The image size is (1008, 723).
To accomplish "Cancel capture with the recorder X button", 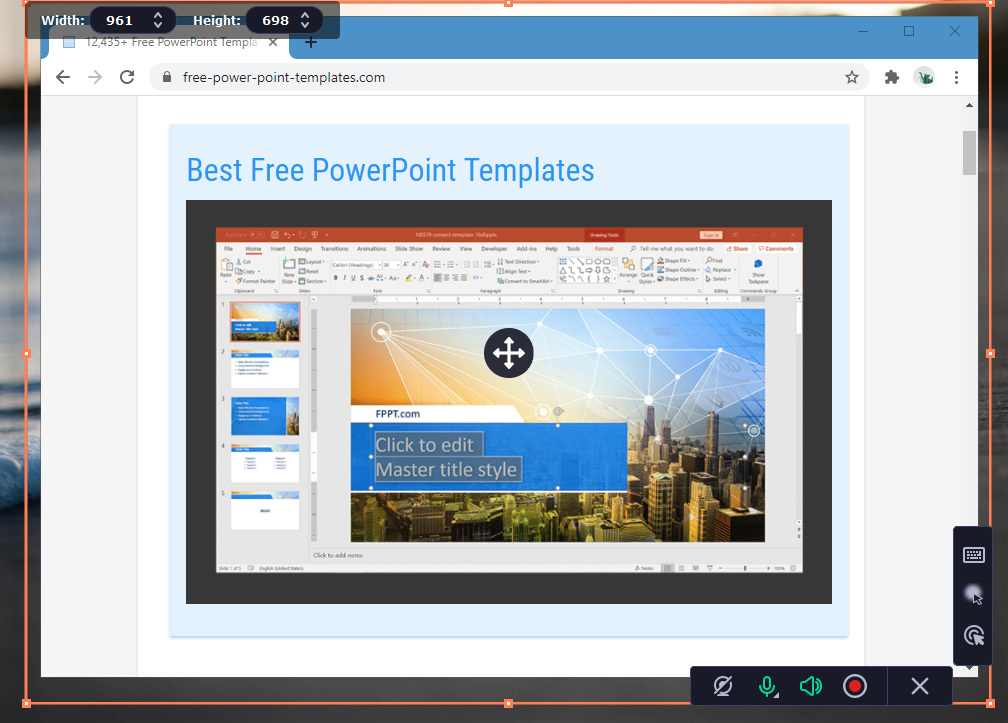I will tap(920, 686).
